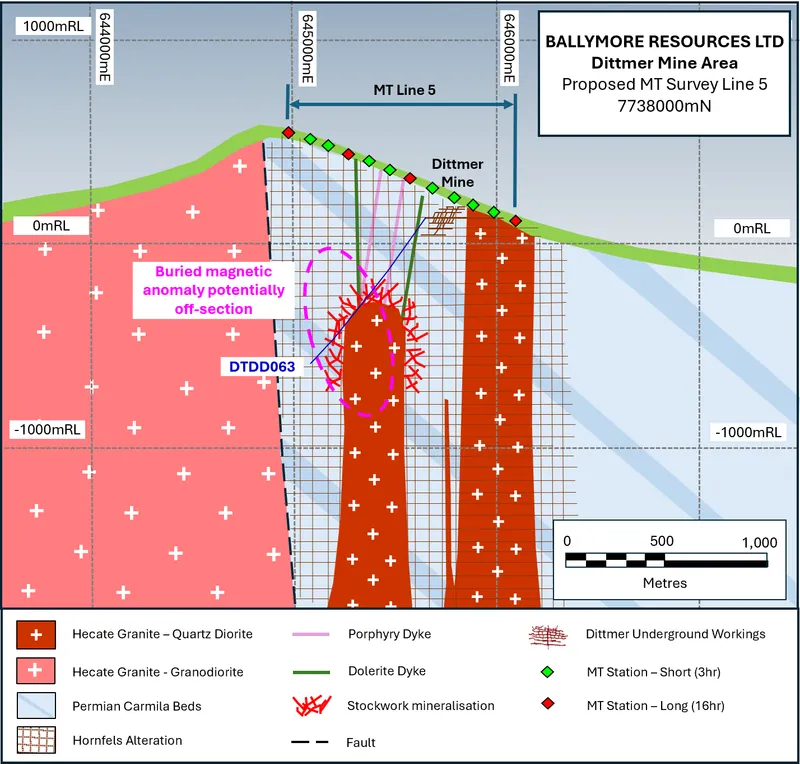This screenshot has height=764, width=800.
Task: Click the 'Proposed MT Survey Line 5' text
Action: [x=664, y=84]
